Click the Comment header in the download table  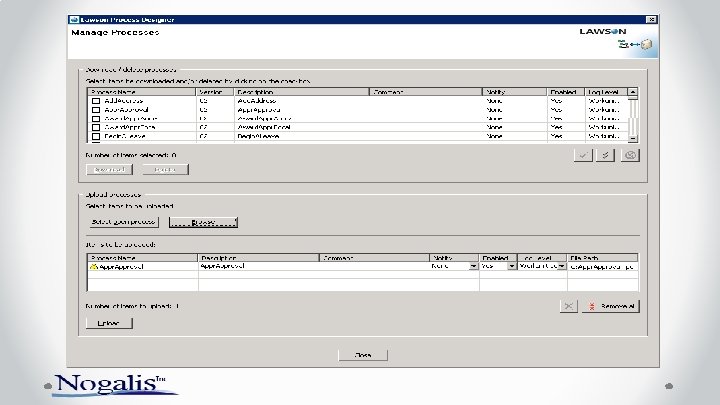[x=426, y=92]
